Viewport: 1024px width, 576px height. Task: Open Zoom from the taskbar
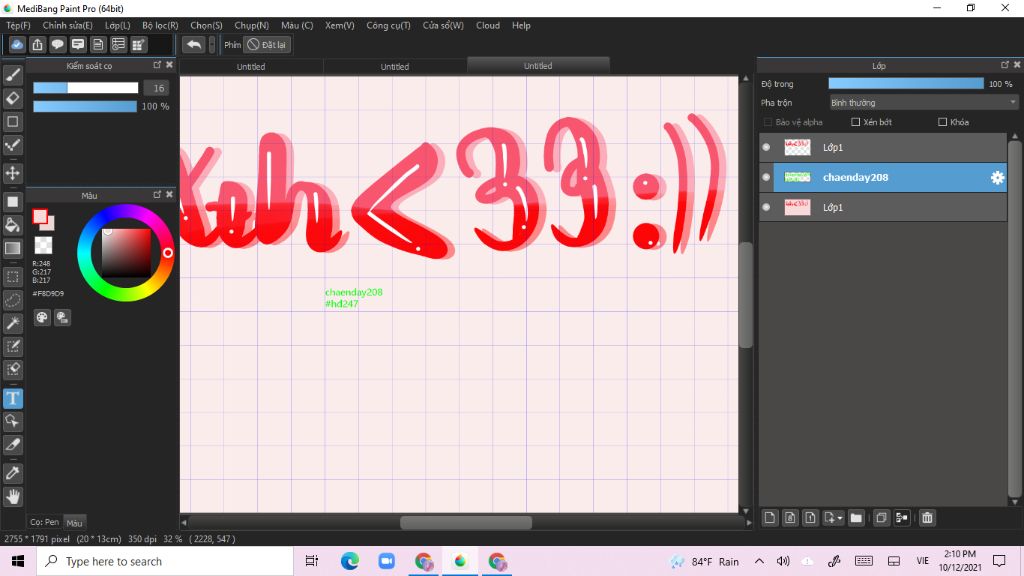[x=387, y=561]
